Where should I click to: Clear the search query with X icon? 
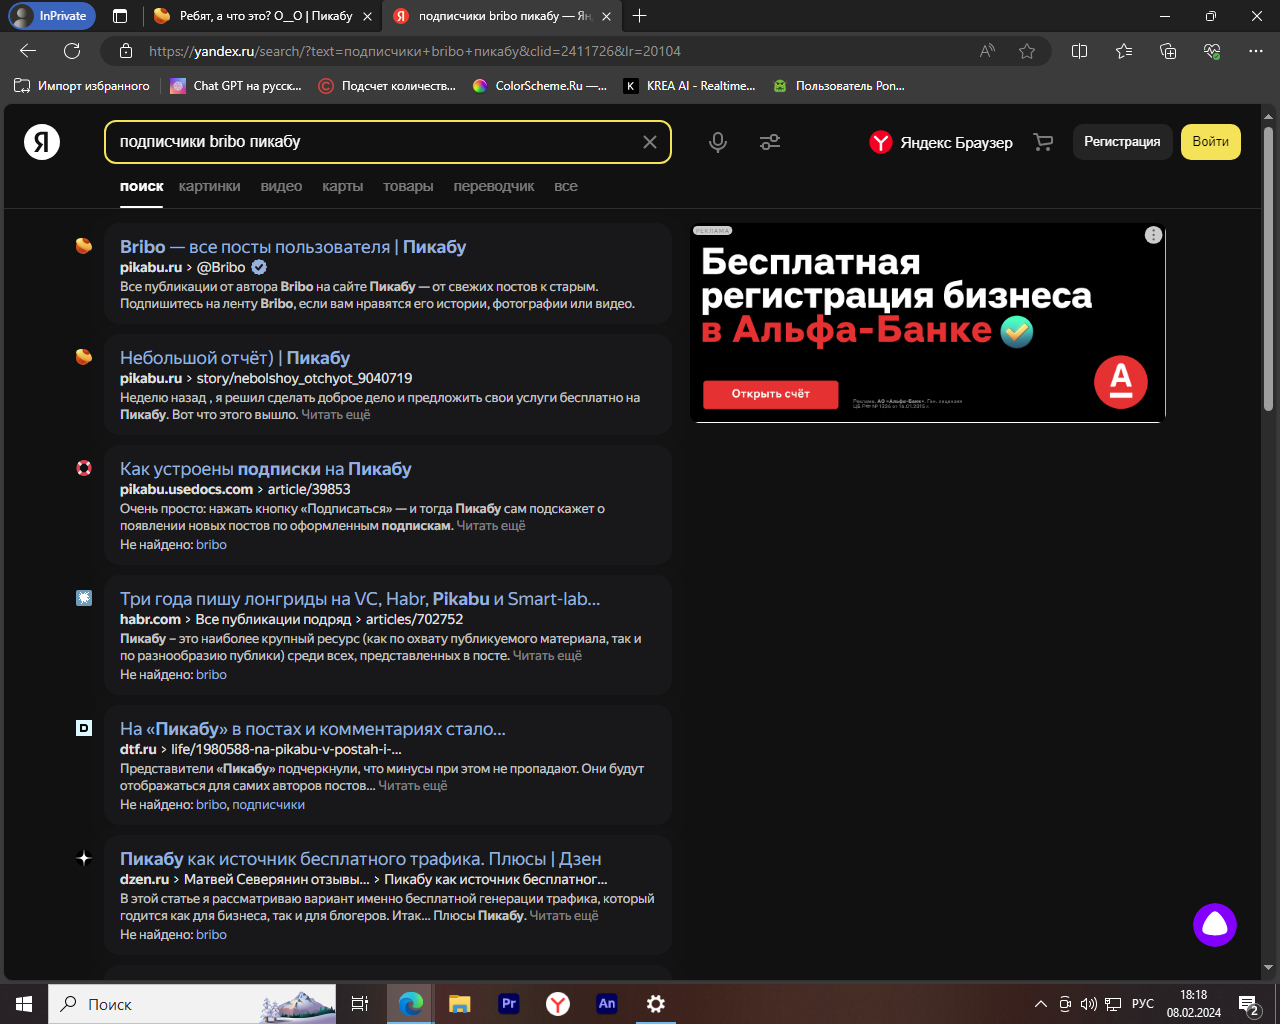pyautogui.click(x=649, y=142)
